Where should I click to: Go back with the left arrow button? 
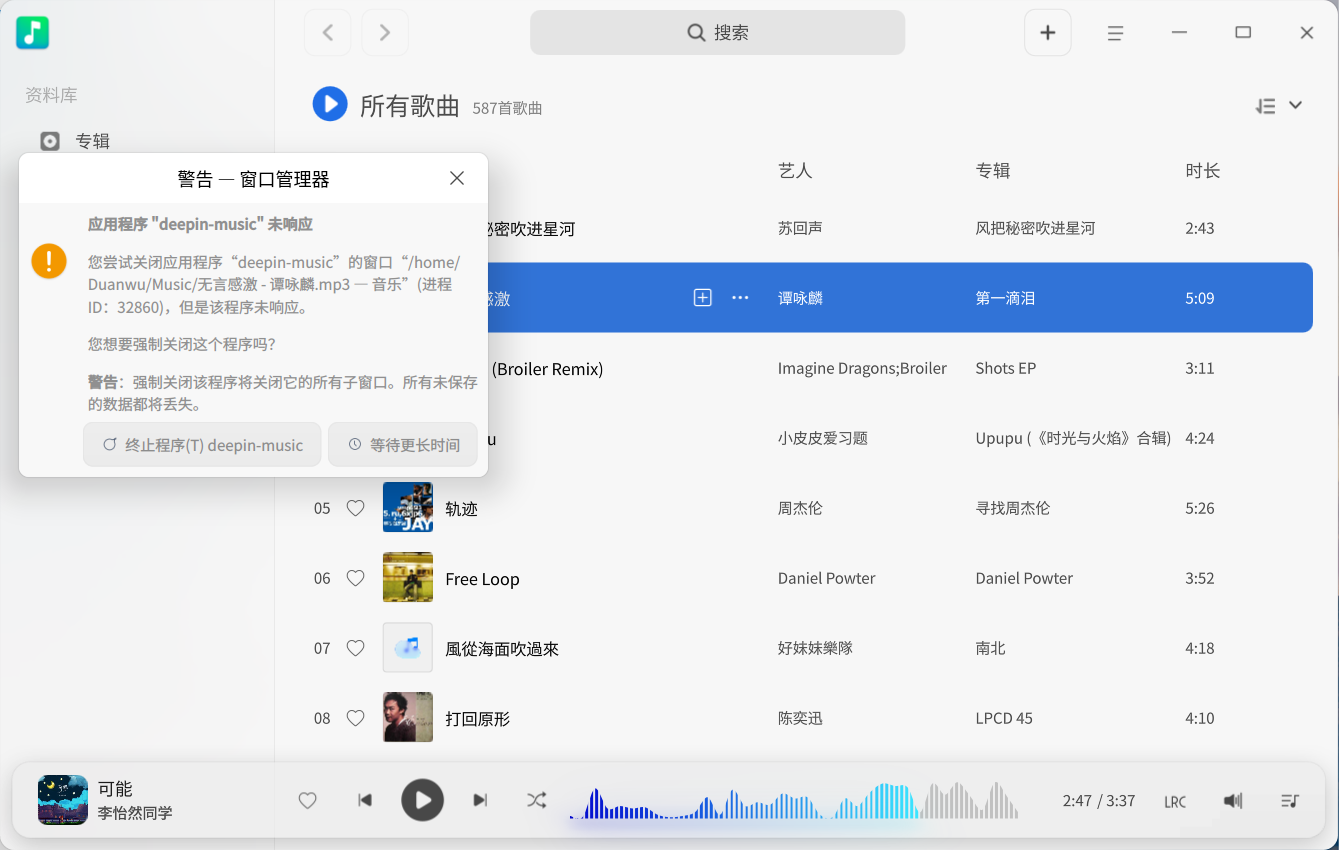pos(328,33)
